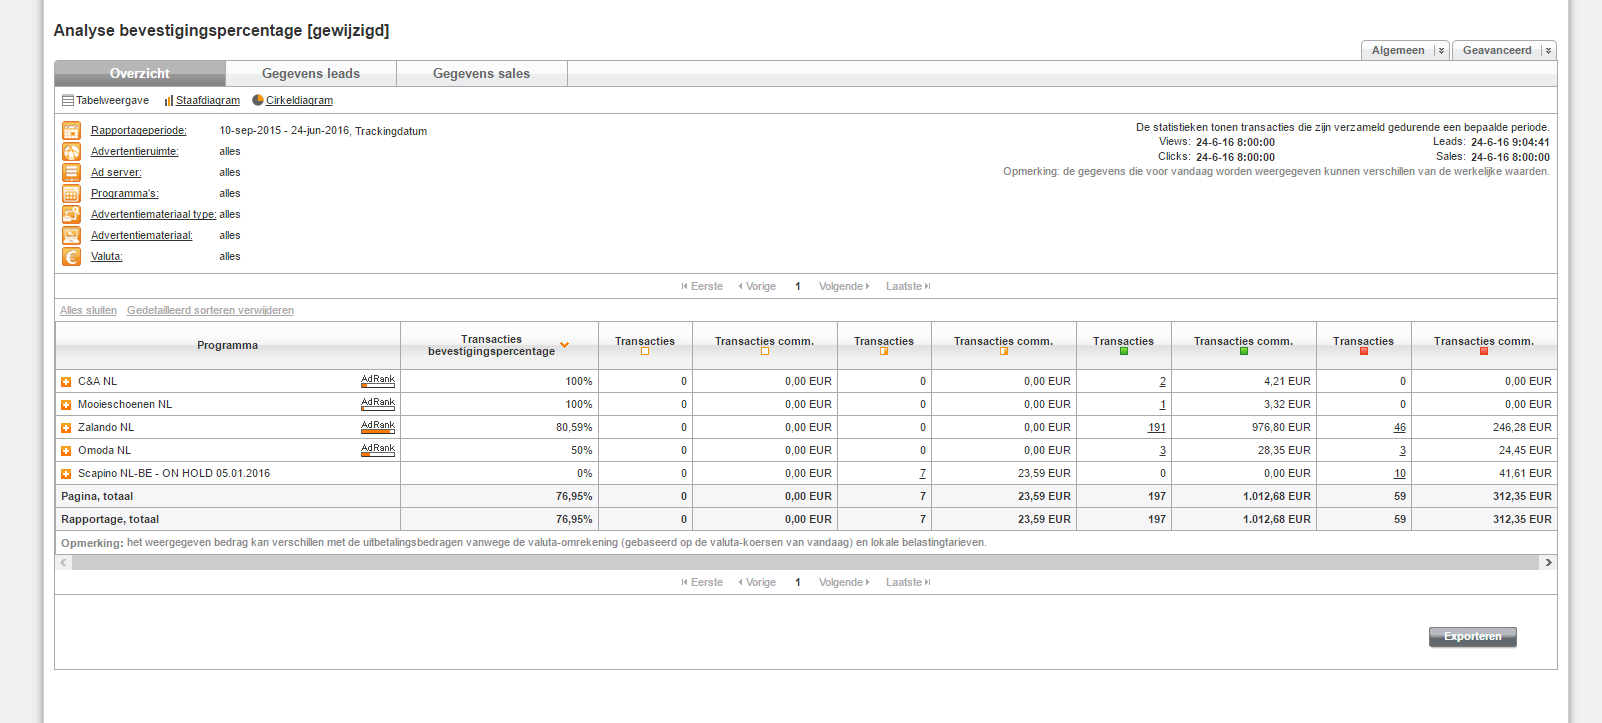
Task: Click the Transacties bevestigingspercentage column header
Action: point(499,346)
